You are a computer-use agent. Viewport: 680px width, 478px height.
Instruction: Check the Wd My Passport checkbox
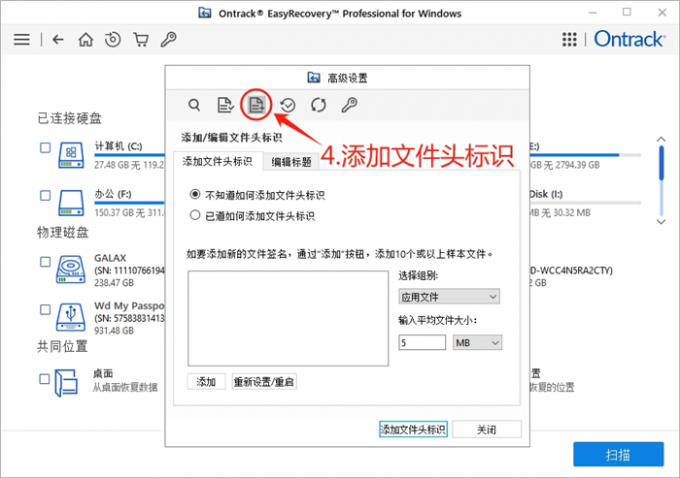pyautogui.click(x=45, y=310)
